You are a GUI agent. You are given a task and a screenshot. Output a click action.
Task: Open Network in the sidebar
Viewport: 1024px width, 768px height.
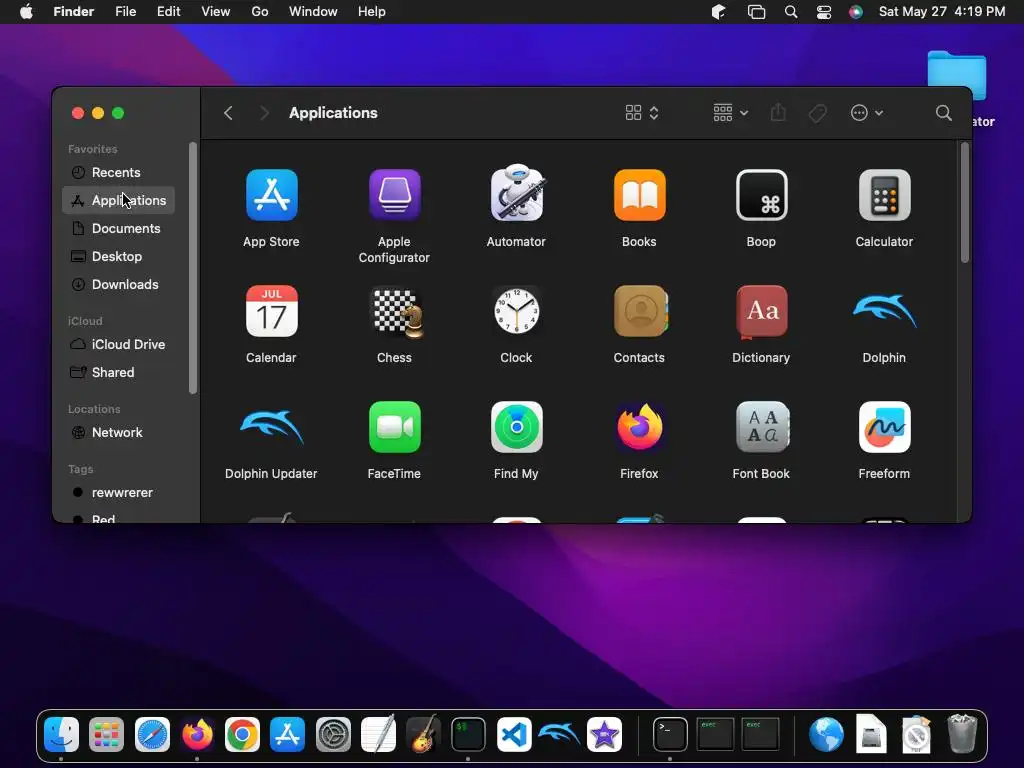click(118, 432)
